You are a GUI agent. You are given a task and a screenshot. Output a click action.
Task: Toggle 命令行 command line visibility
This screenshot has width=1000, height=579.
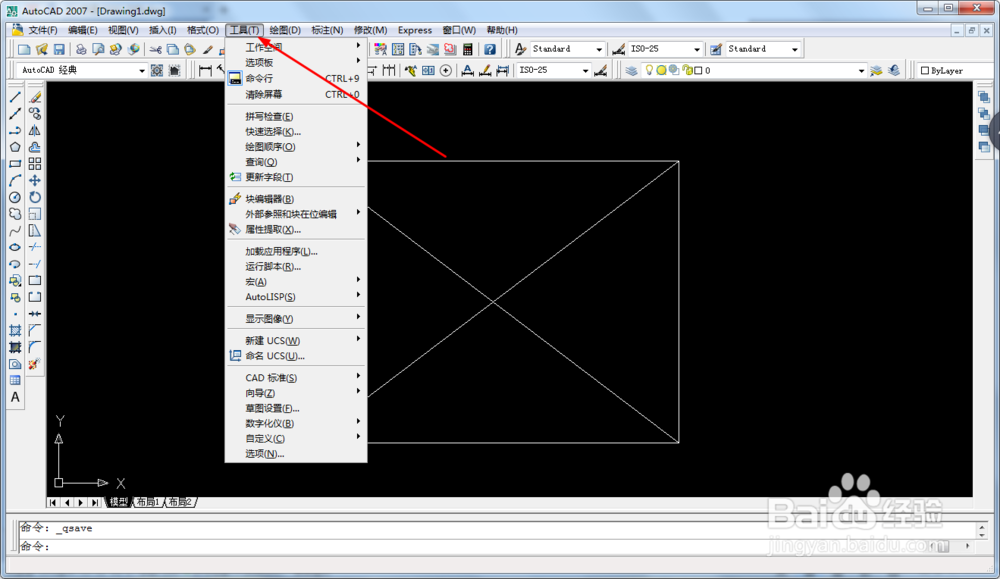click(x=296, y=78)
